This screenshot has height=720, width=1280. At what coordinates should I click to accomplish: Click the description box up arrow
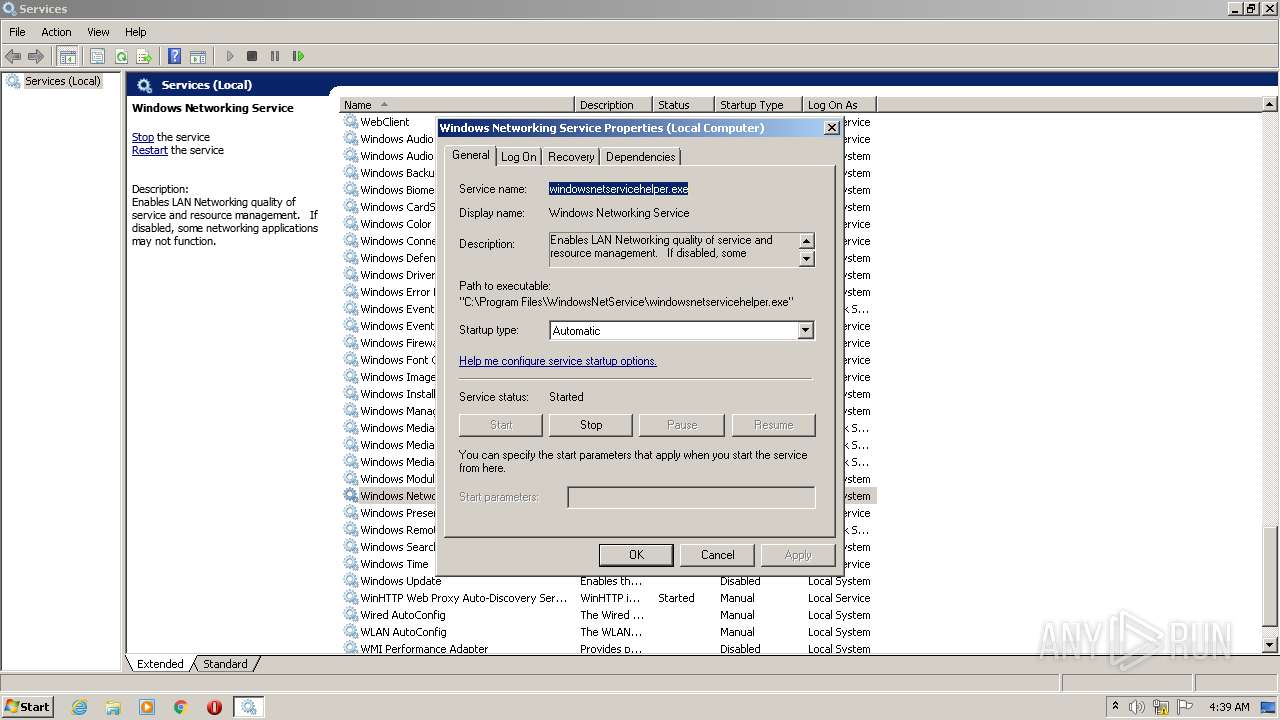pyautogui.click(x=806, y=241)
